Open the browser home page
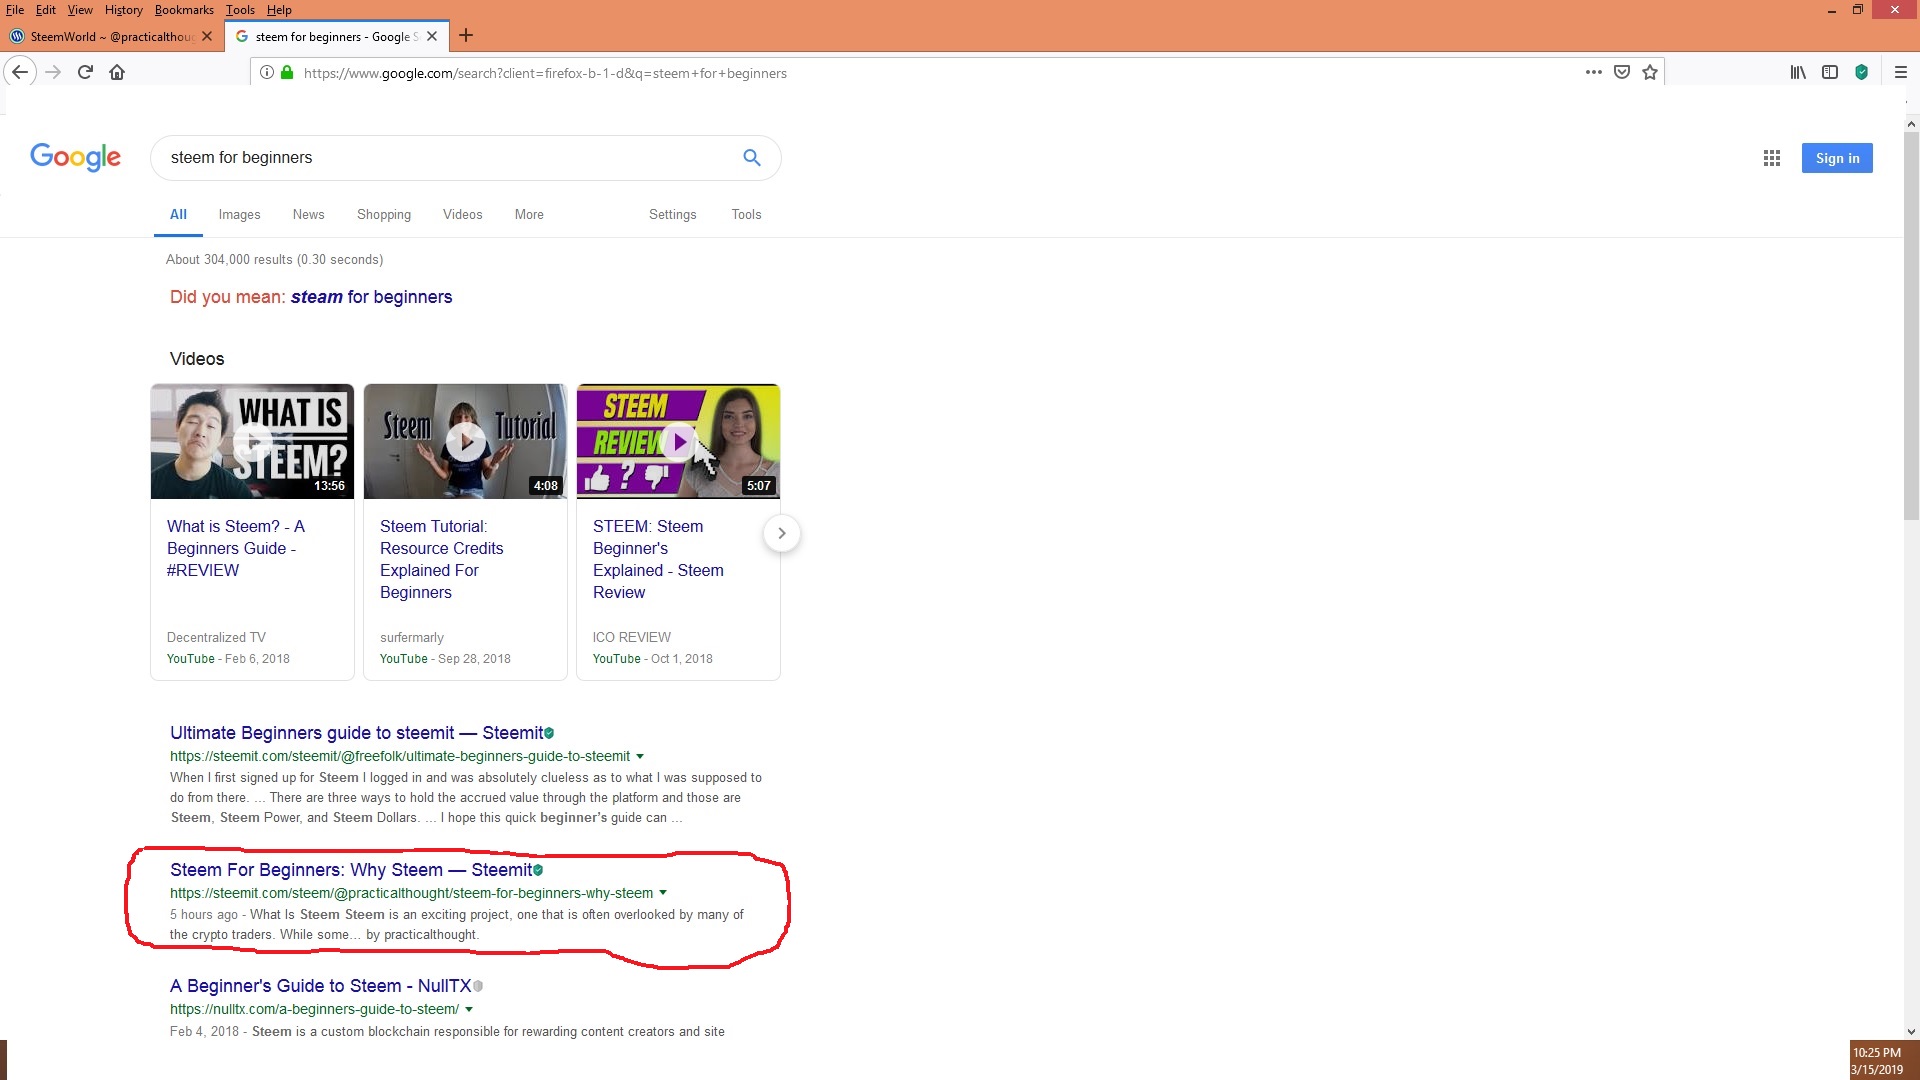Screen dimensions: 1920x1080 pyautogui.click(x=117, y=72)
